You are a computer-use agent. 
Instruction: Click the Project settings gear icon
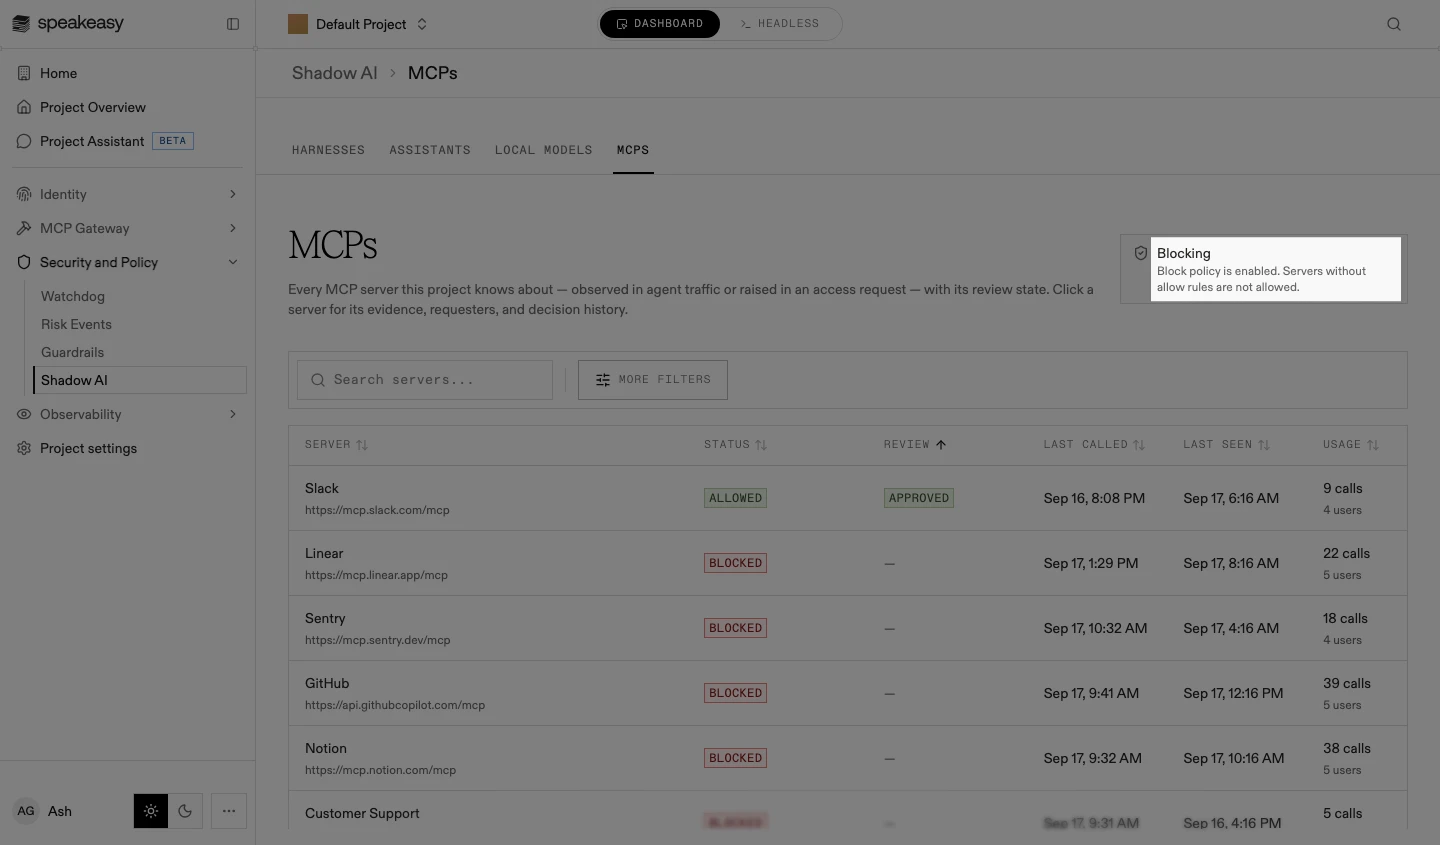click(24, 448)
